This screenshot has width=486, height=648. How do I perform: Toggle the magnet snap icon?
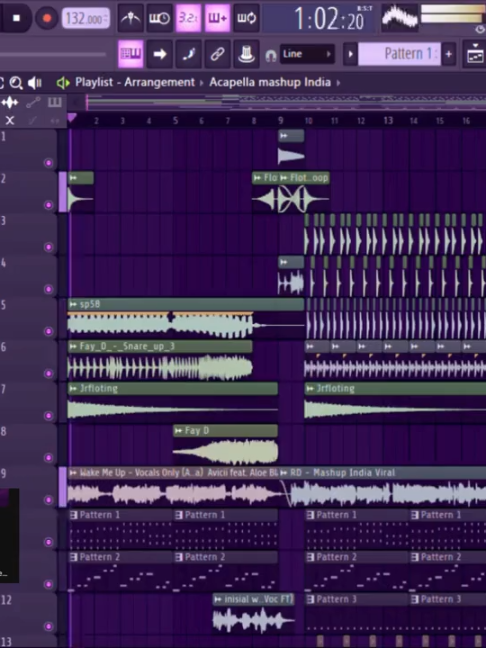[x=271, y=55]
